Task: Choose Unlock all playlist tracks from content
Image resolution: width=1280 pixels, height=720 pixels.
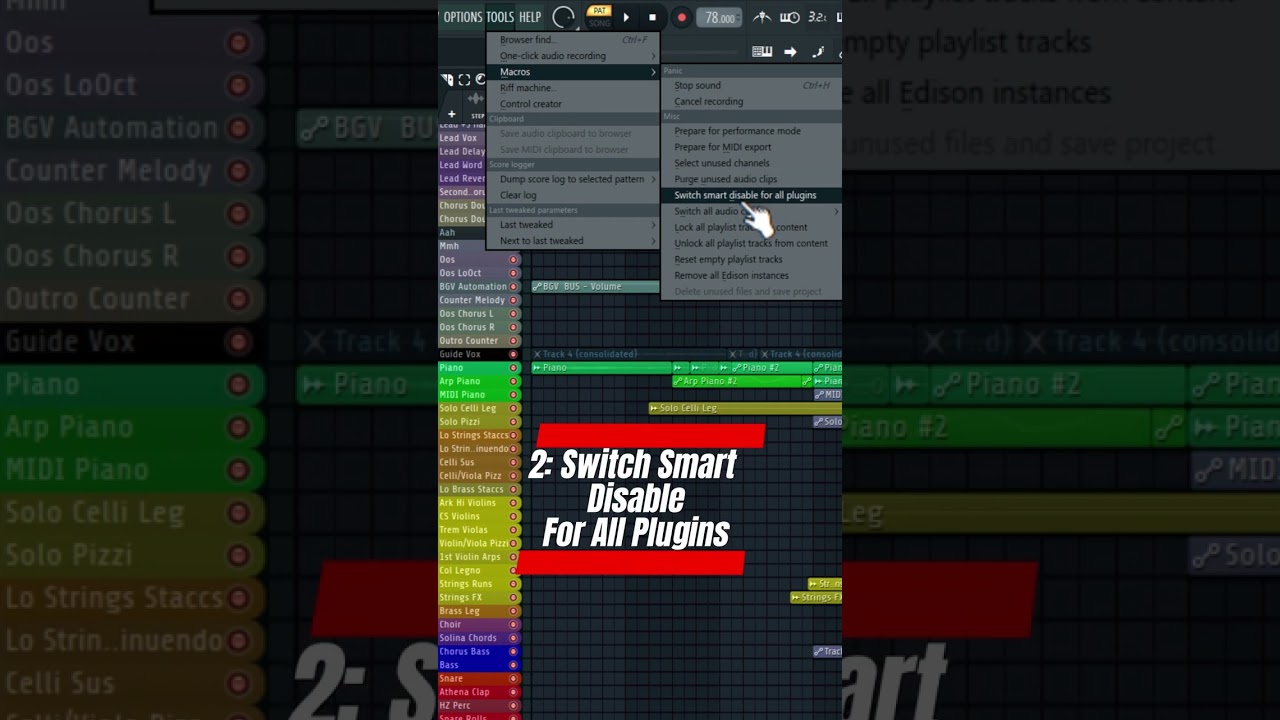Action: [x=751, y=243]
